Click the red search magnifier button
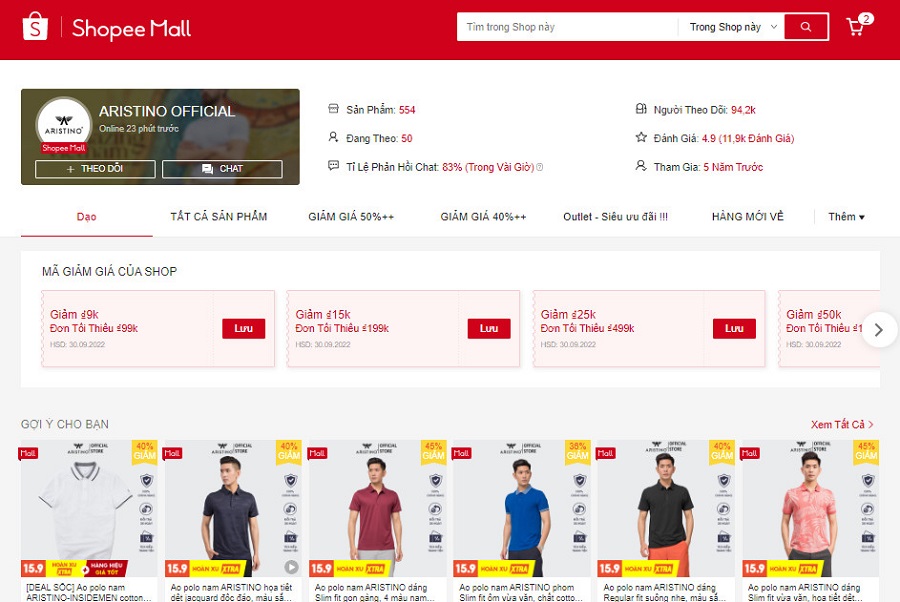900x602 pixels. tap(806, 27)
